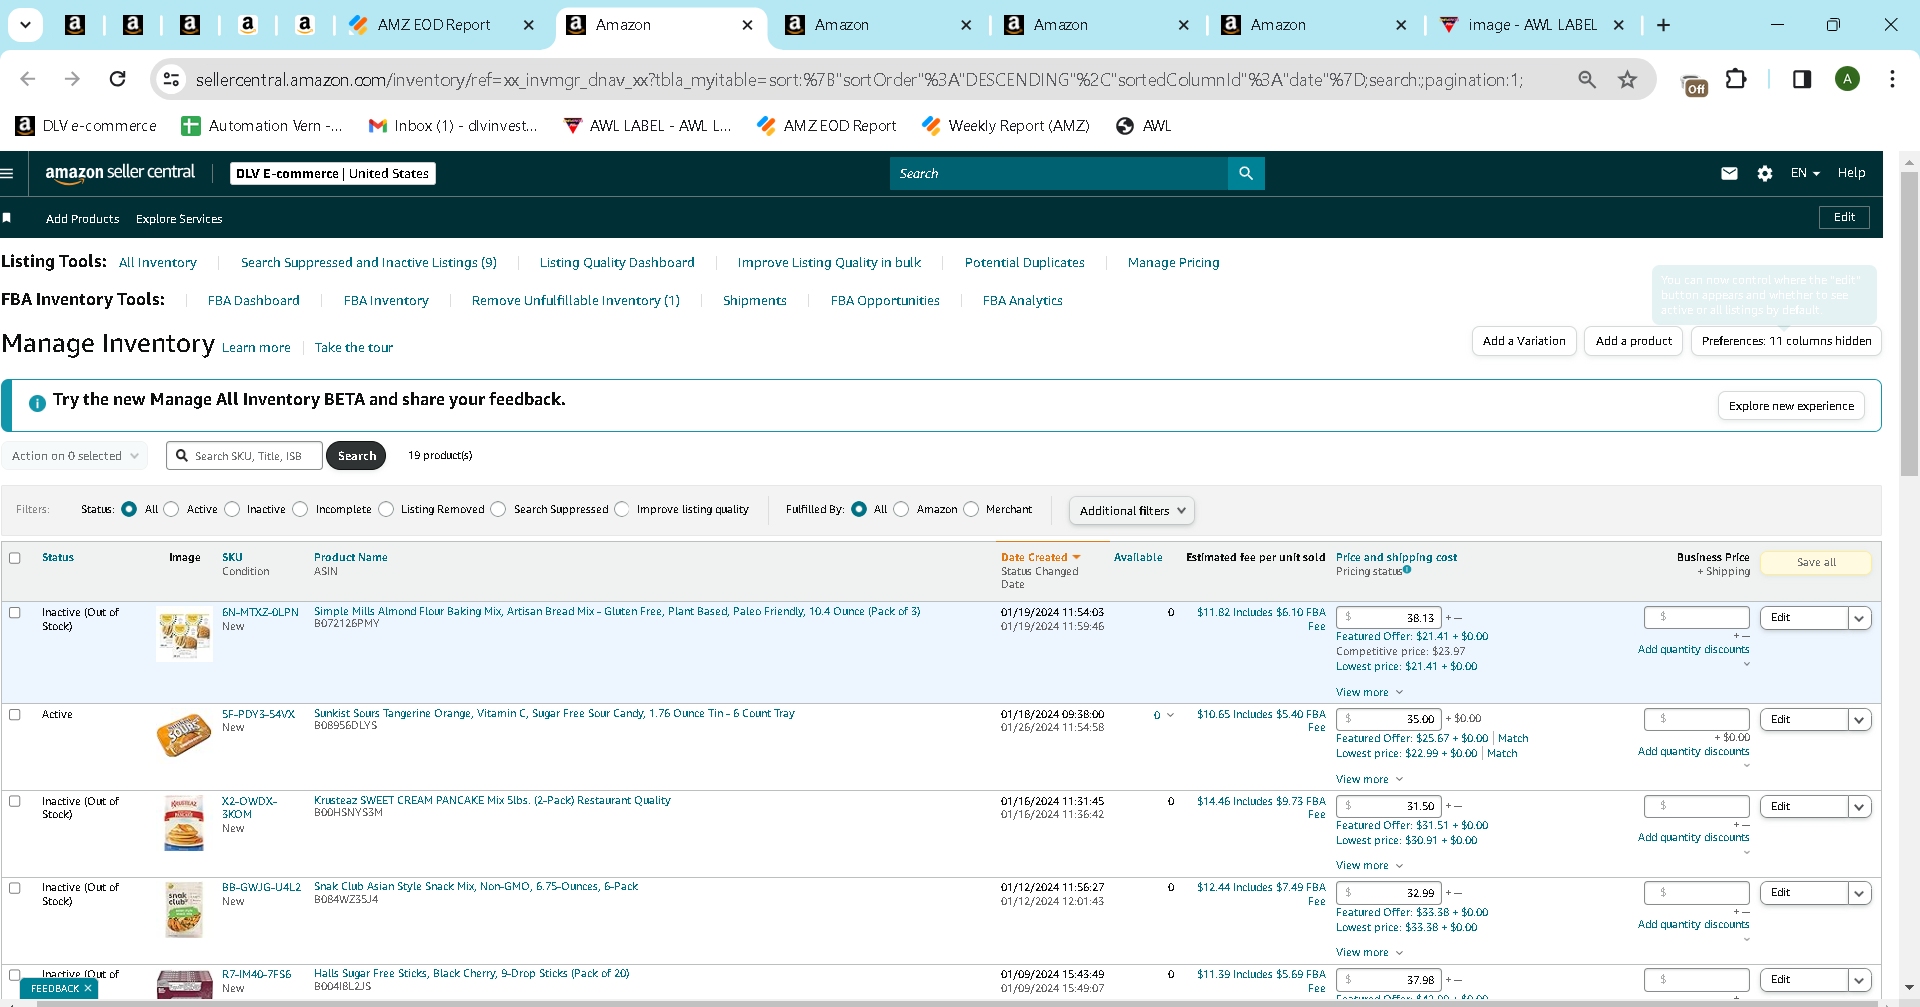
Task: Open the Inbox Gmail bookmark
Action: pyautogui.click(x=453, y=126)
